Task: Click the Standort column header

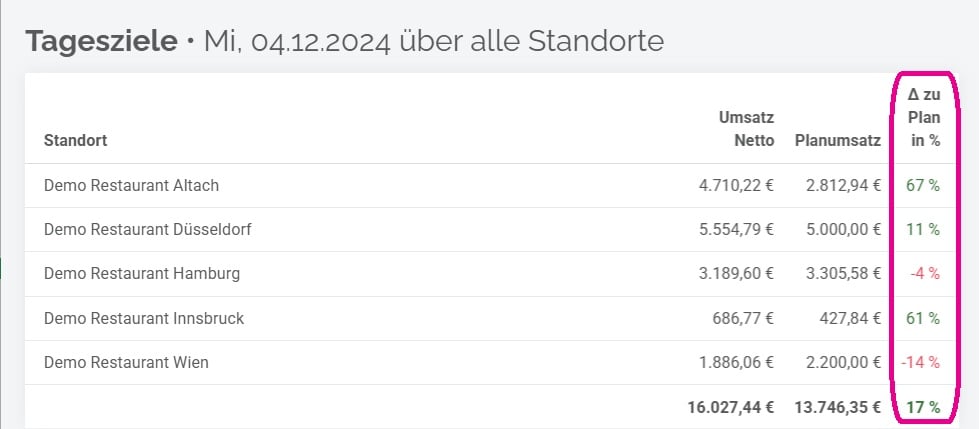Action: [x=75, y=141]
